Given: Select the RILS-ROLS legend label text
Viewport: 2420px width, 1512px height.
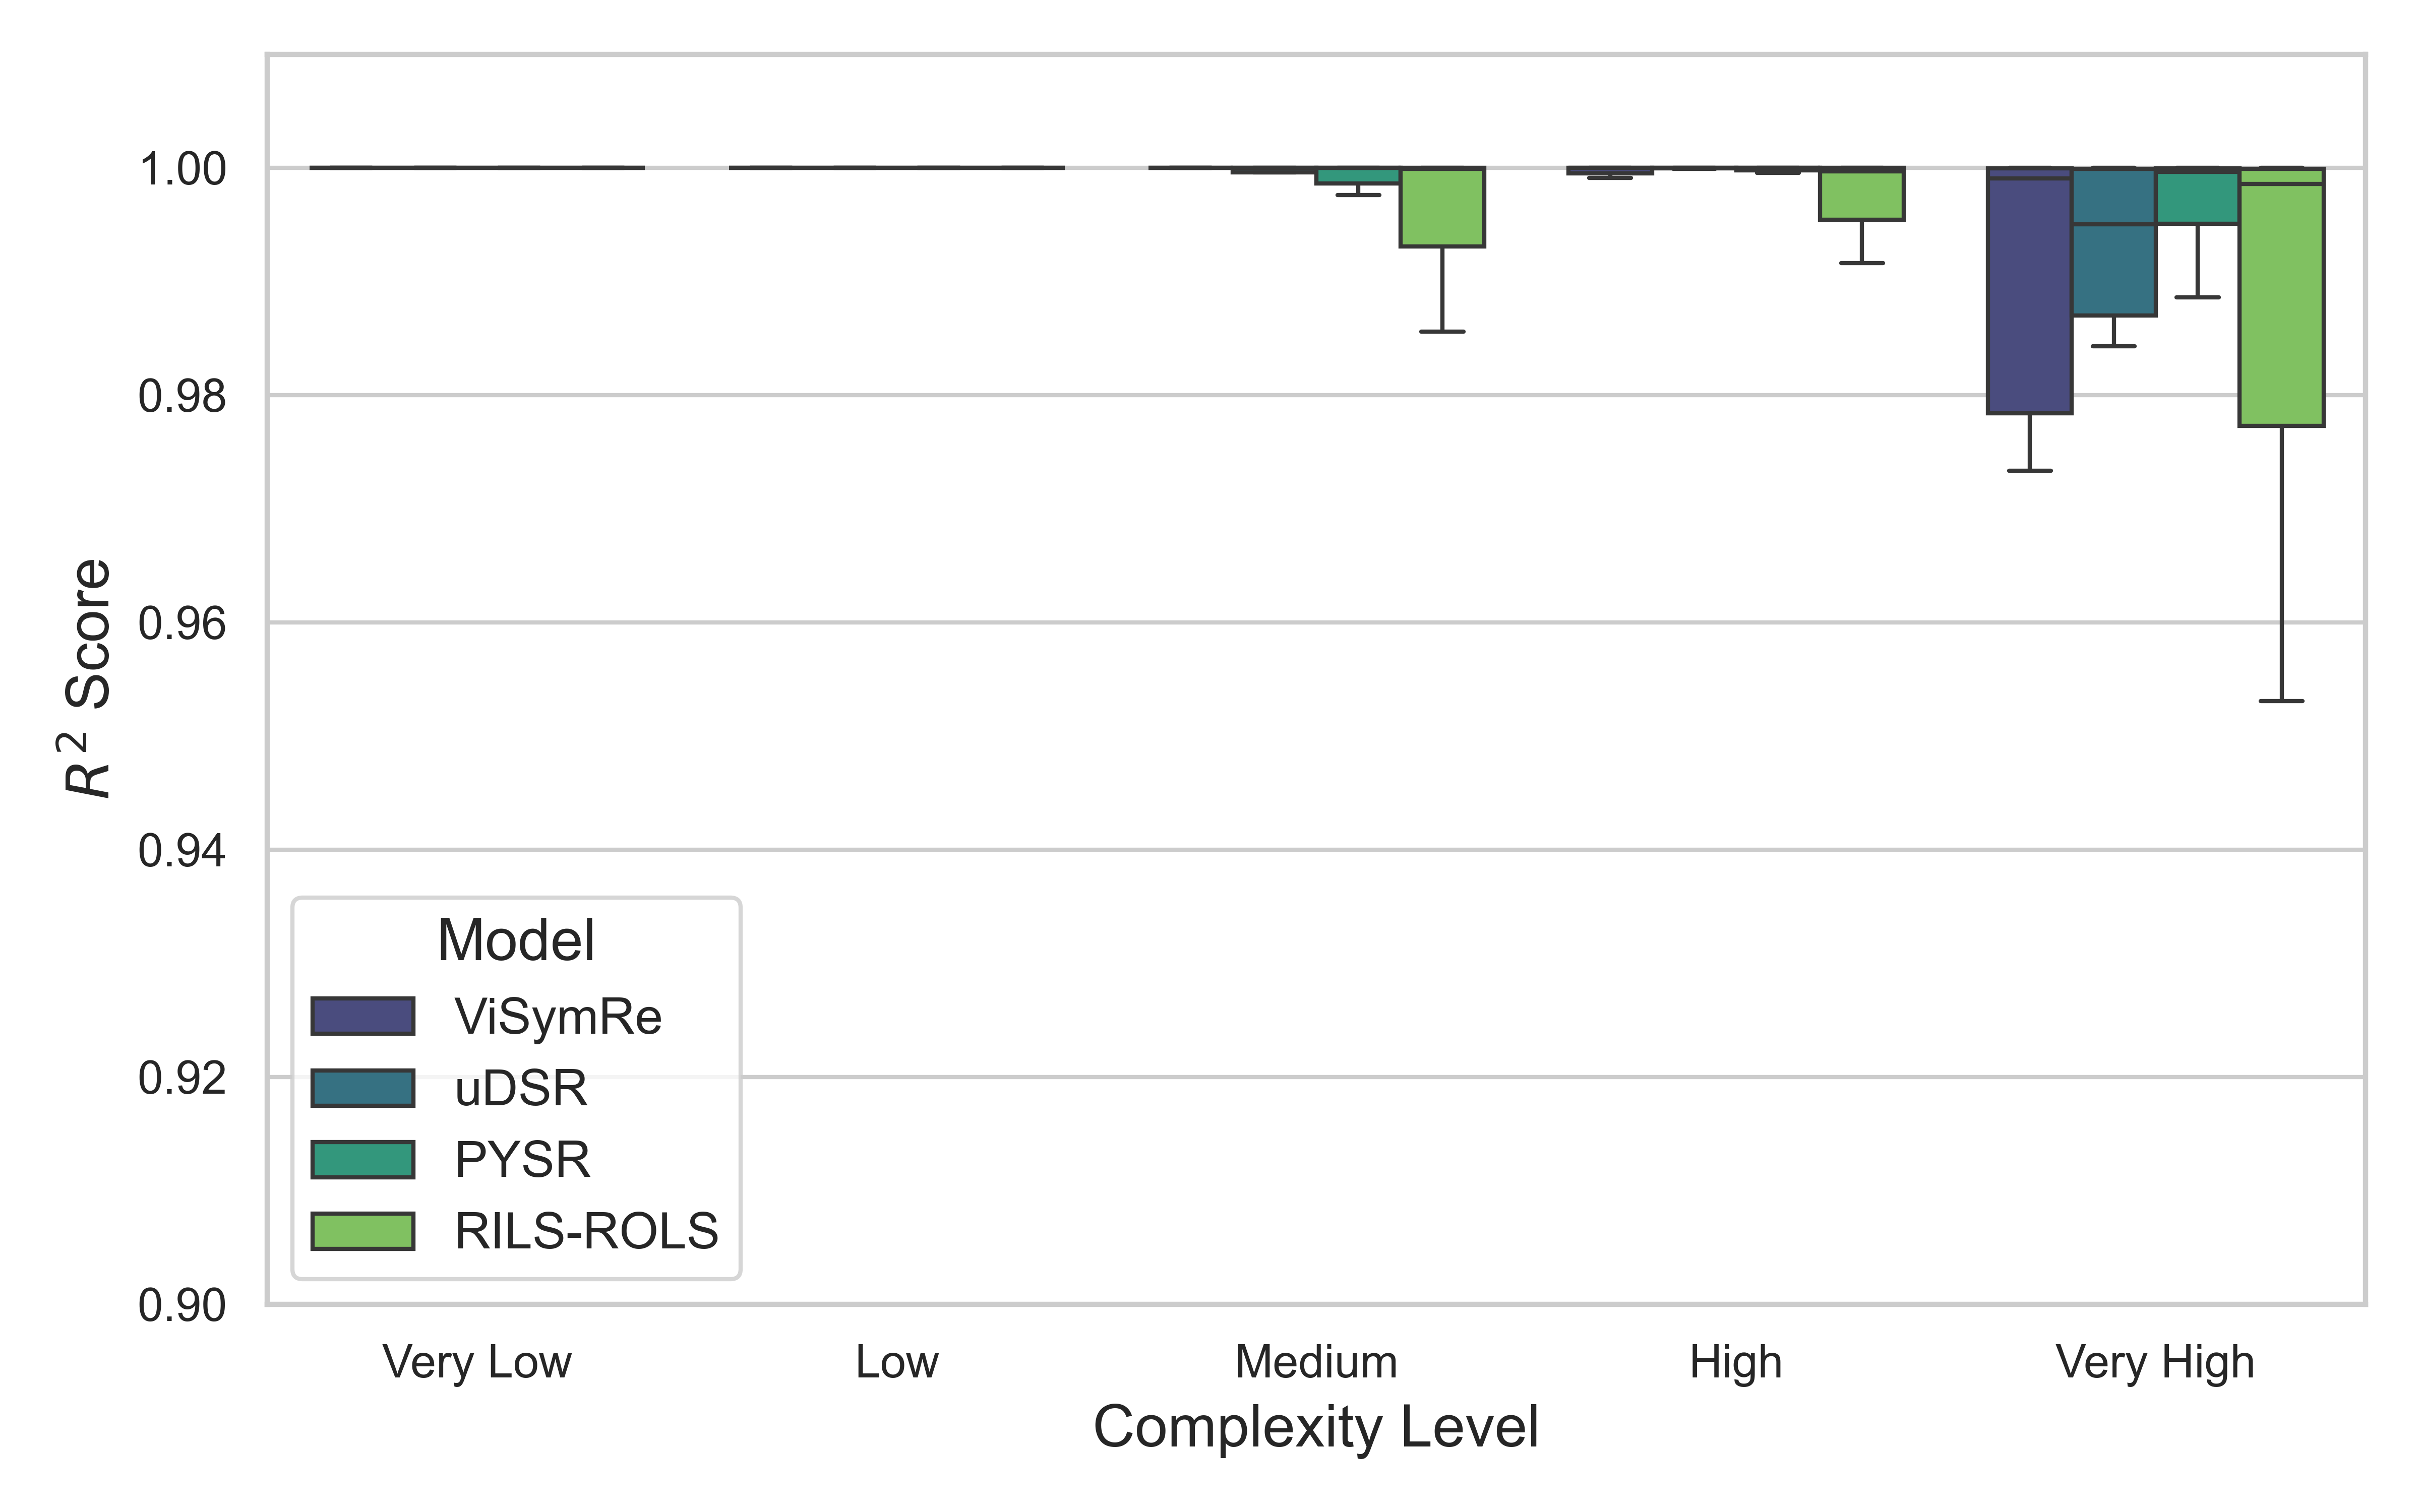Looking at the screenshot, I should point(586,1231).
